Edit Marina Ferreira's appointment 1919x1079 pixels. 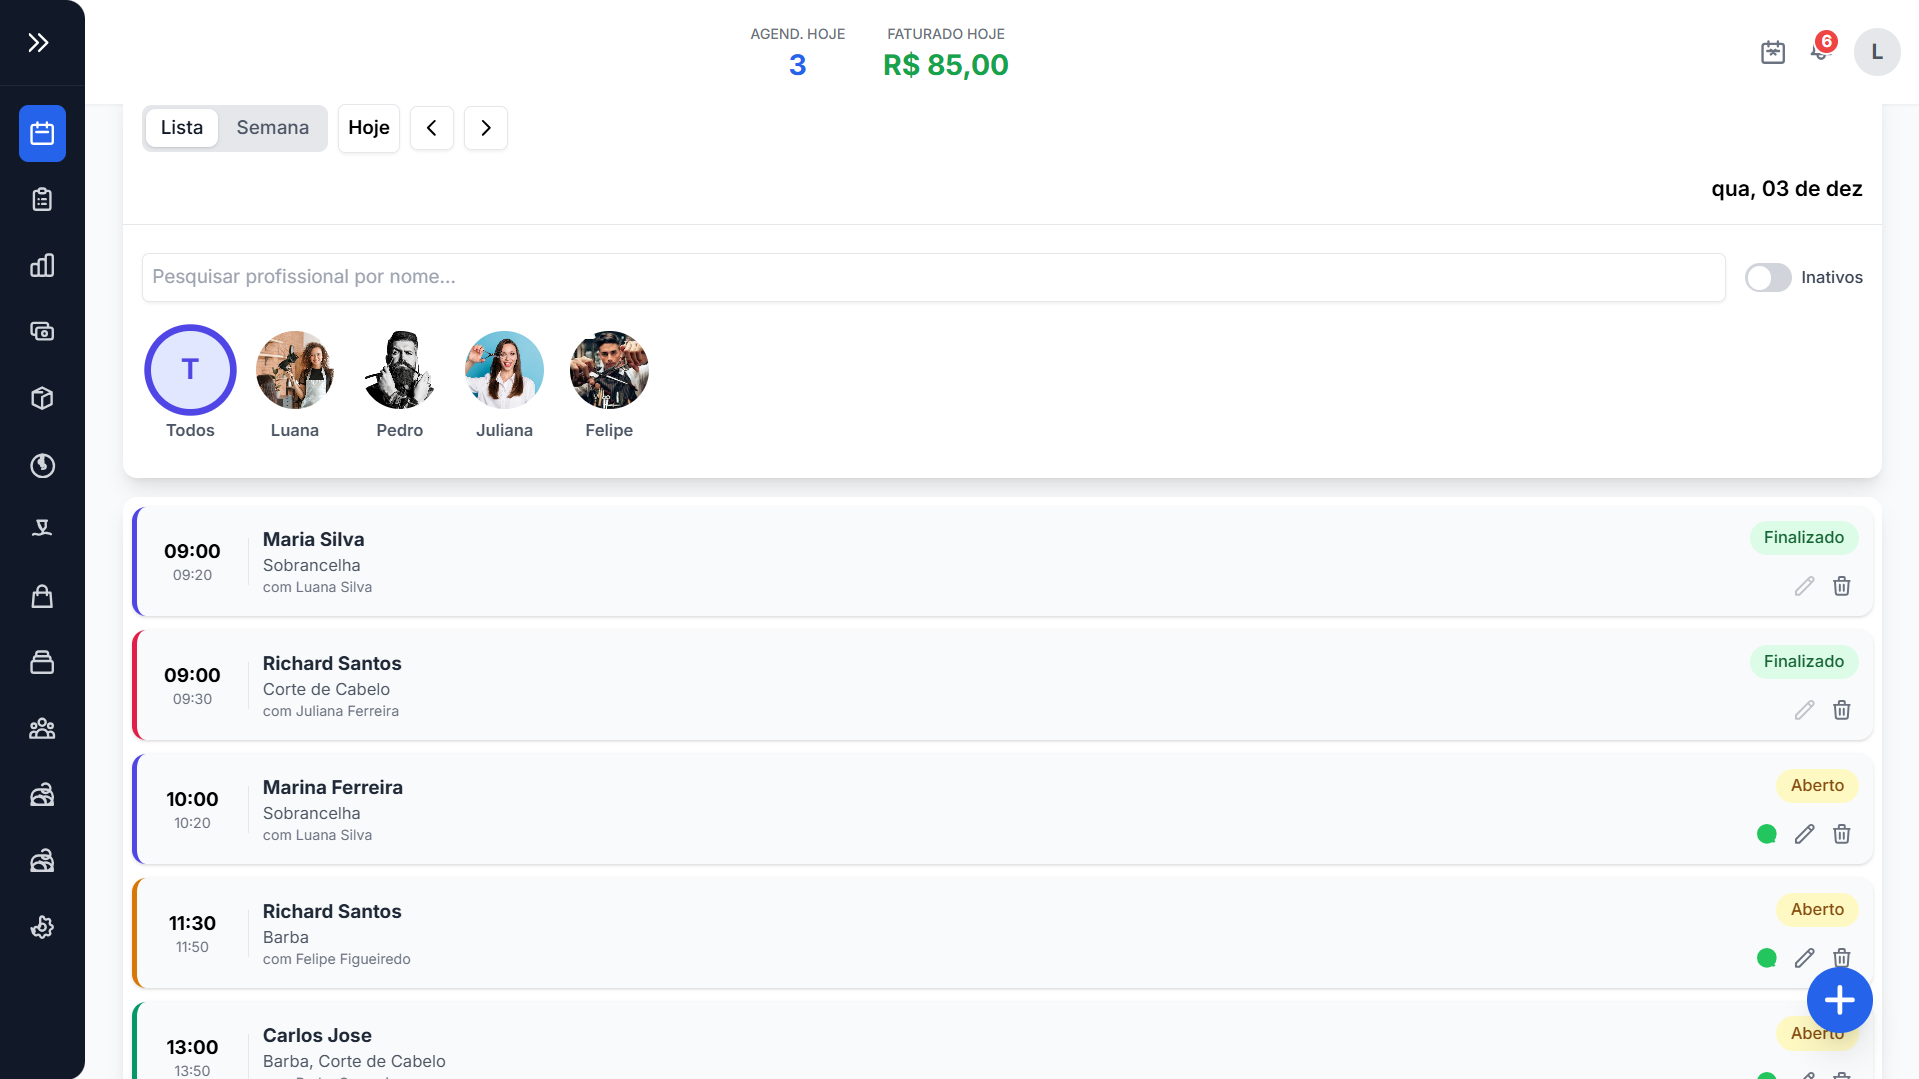pyautogui.click(x=1804, y=834)
